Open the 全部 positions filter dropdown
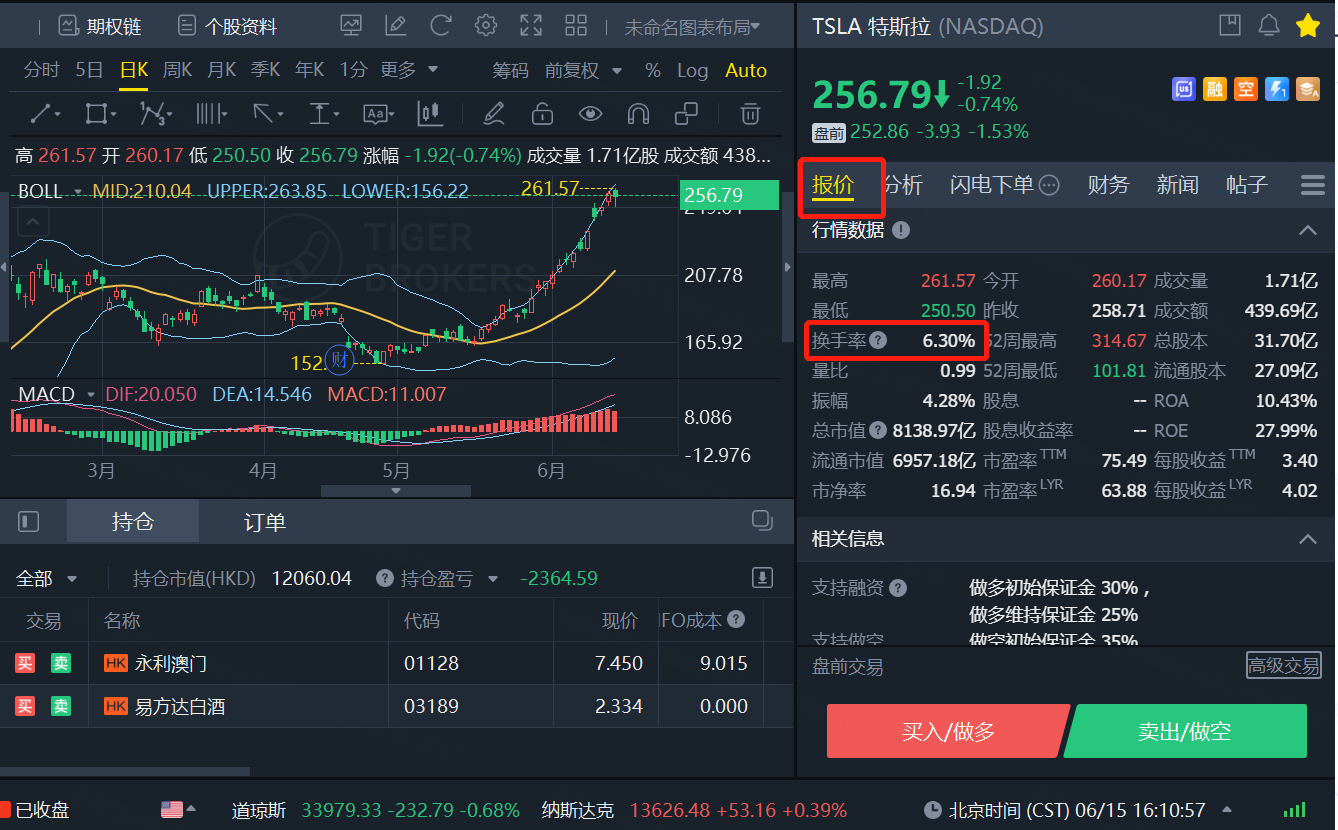Image resolution: width=1338 pixels, height=830 pixels. tap(46, 578)
